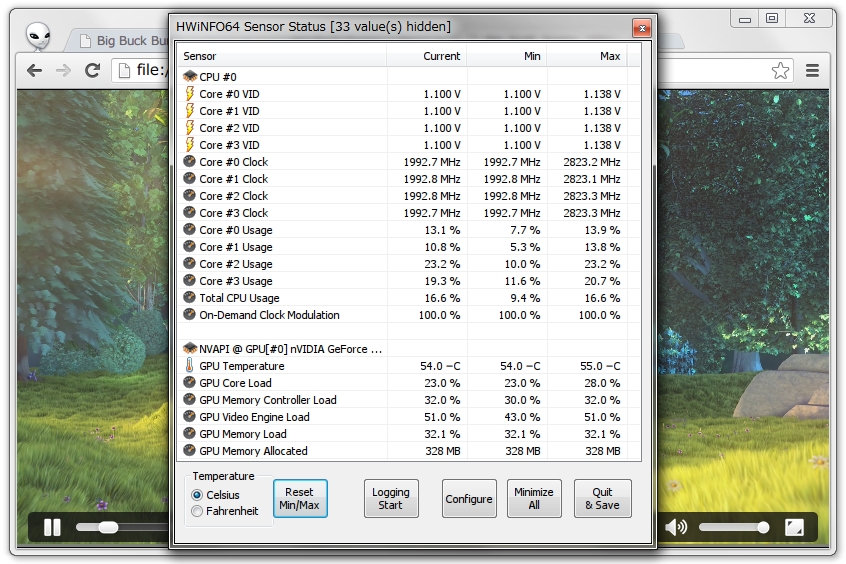Select the CPU #0 chip icon
Screen dimensions: 846x564
[x=190, y=77]
